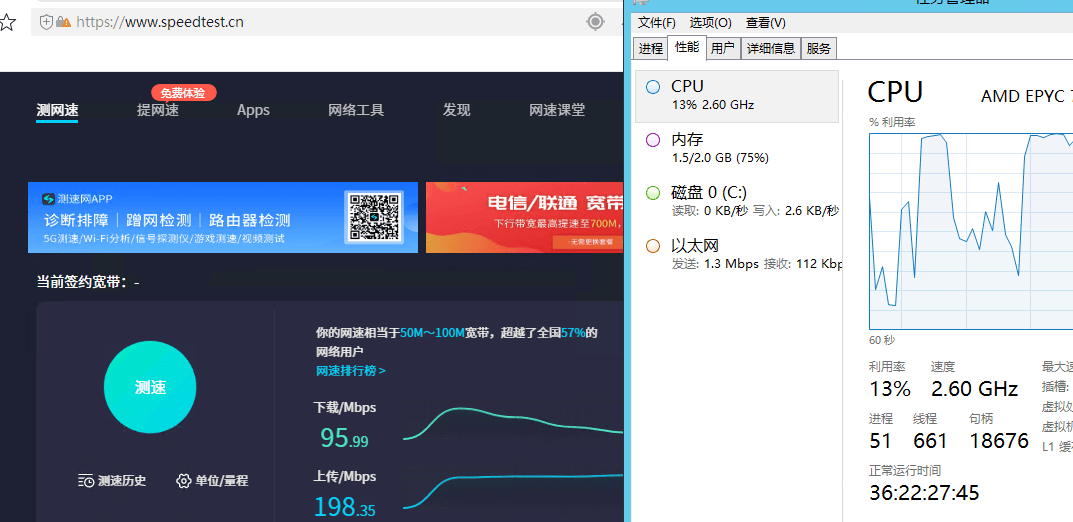This screenshot has width=1073, height=522.
Task: Click the shield icon in address bar
Action: coord(46,22)
